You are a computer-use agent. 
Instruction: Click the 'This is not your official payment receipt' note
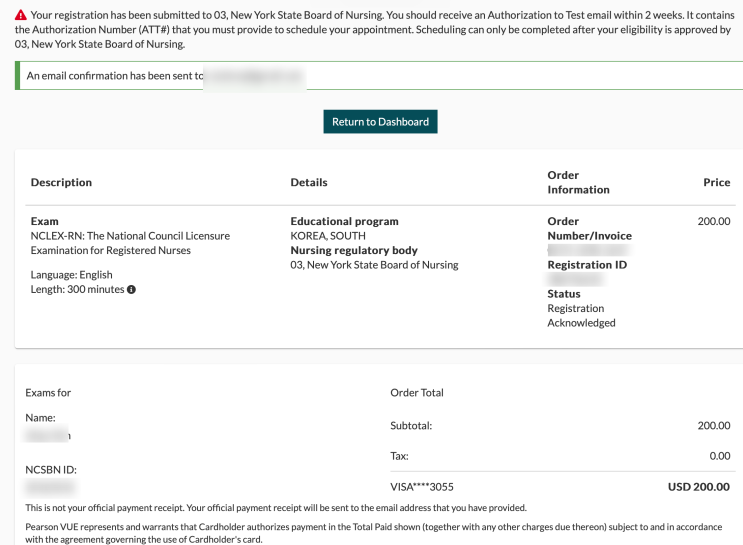[x=276, y=508]
